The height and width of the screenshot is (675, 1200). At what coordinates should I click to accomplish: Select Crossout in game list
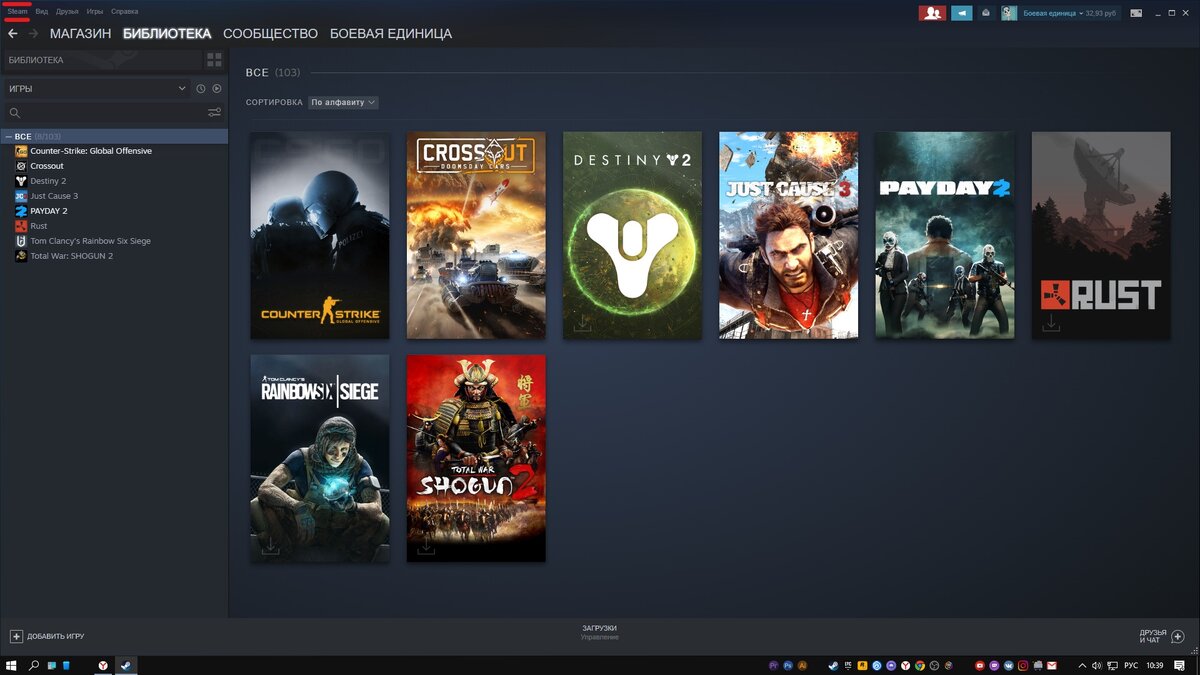[x=47, y=166]
